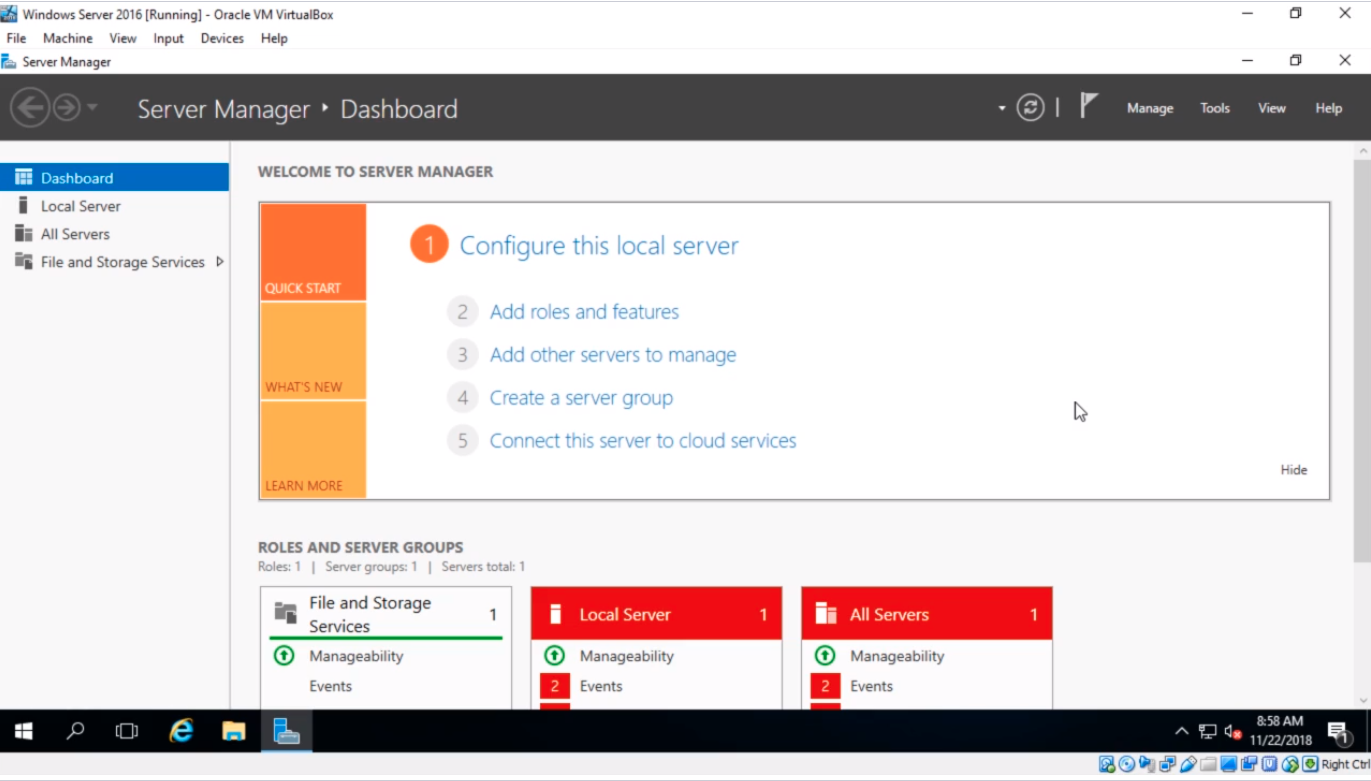Open the Server Manager Help menu
This screenshot has height=781, width=1371.
pos(1328,108)
